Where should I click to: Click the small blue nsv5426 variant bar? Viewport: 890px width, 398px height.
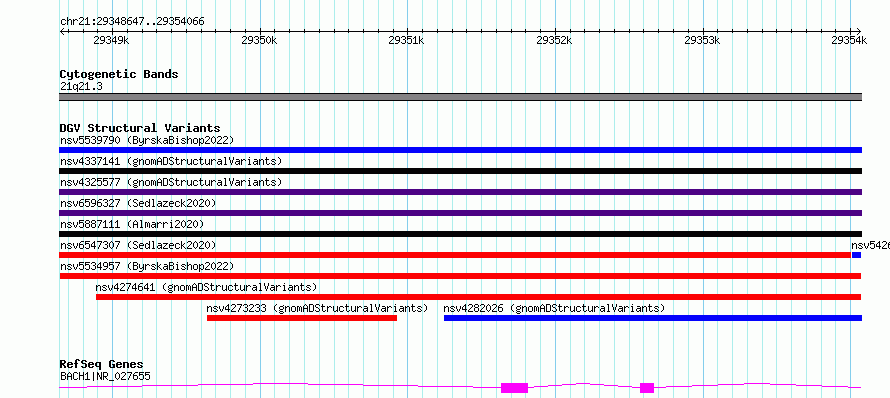coord(857,255)
